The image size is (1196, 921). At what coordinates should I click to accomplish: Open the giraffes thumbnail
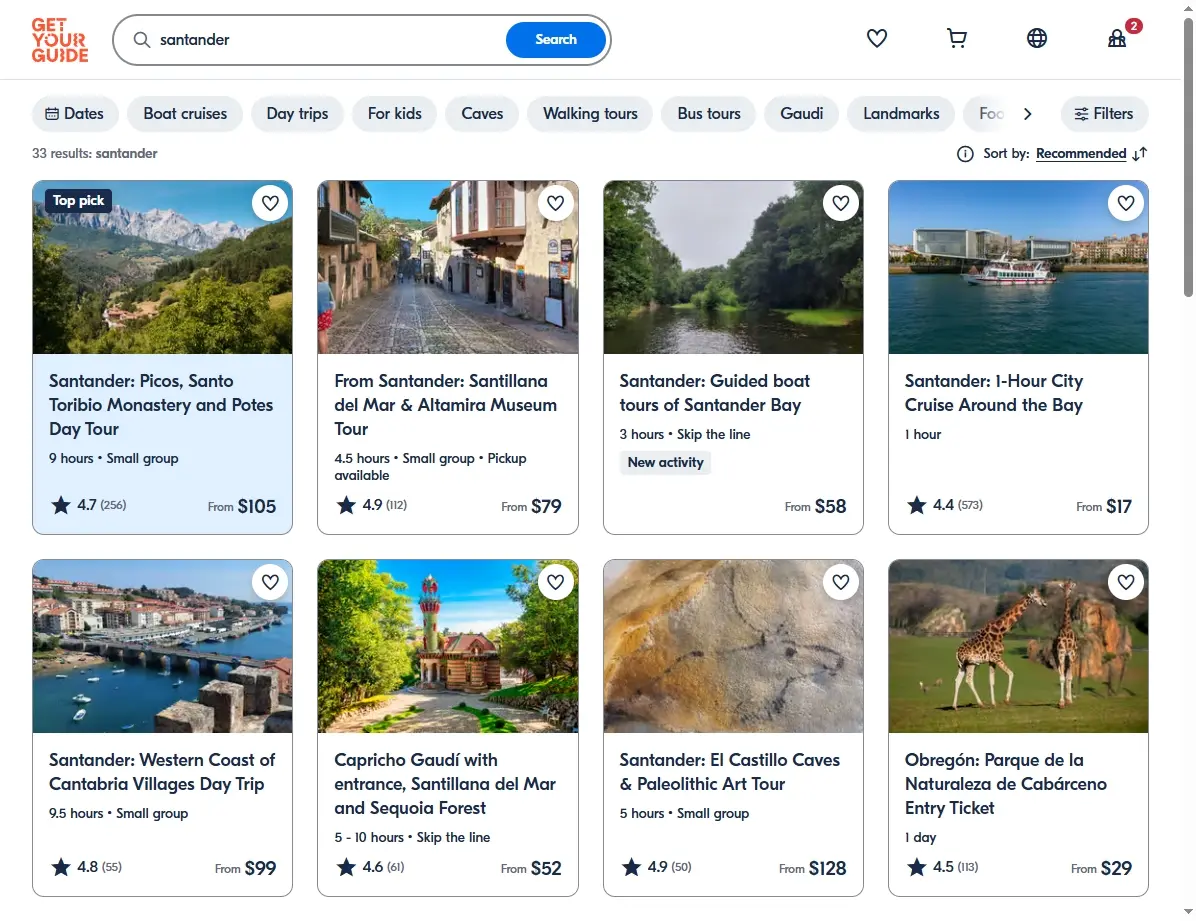click(x=1018, y=646)
